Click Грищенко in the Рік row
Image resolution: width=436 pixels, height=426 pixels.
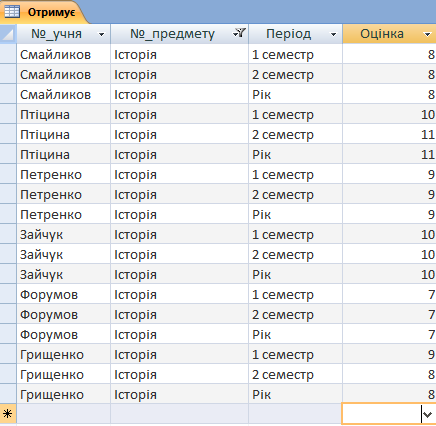click(x=52, y=395)
